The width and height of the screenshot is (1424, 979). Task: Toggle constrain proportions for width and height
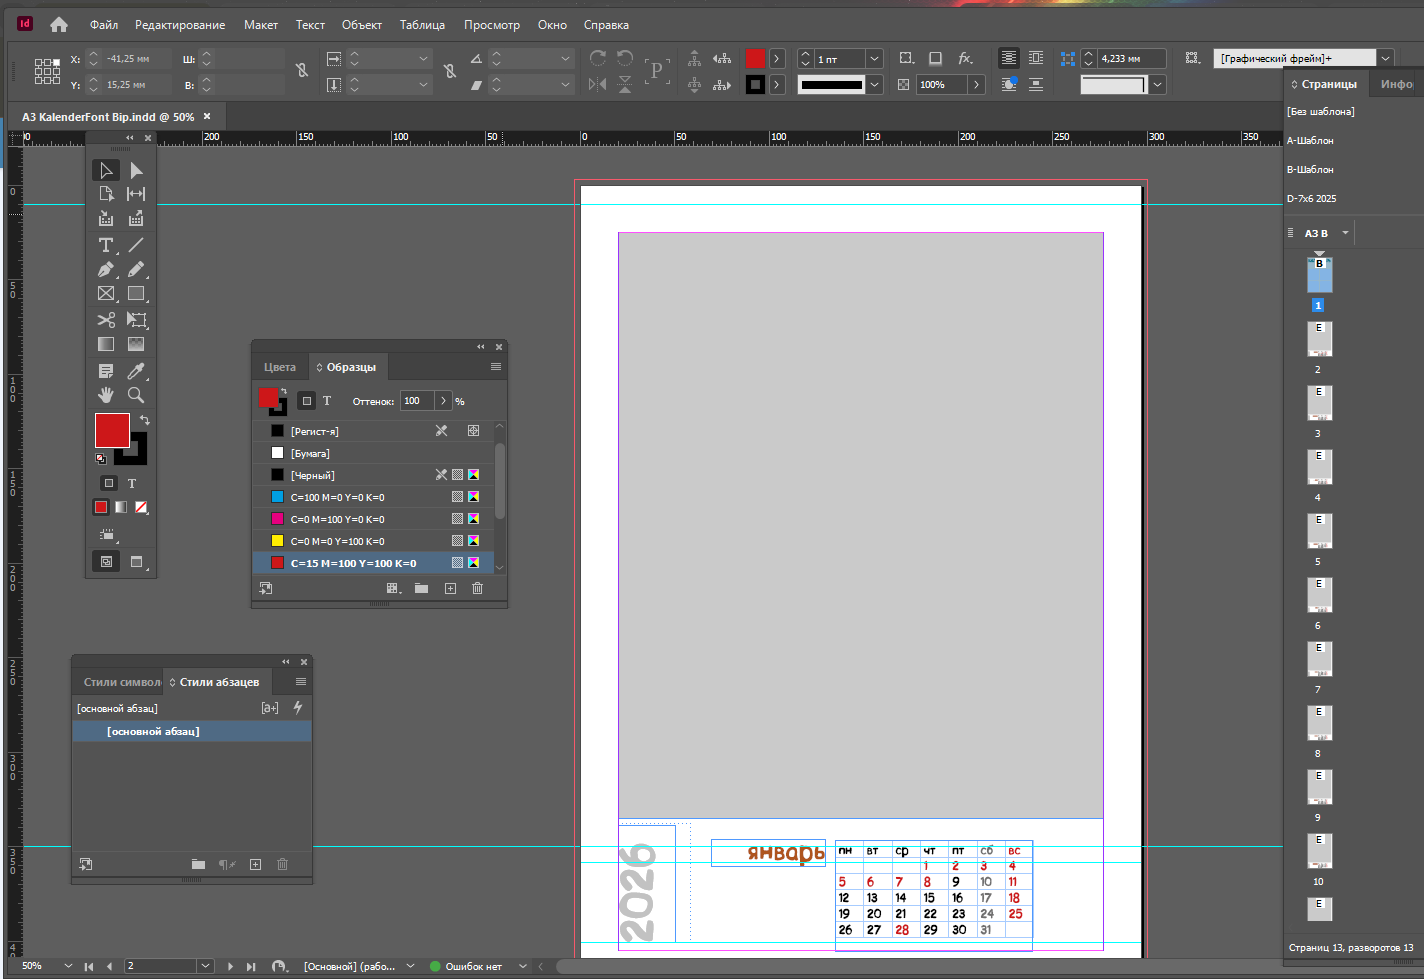[302, 70]
